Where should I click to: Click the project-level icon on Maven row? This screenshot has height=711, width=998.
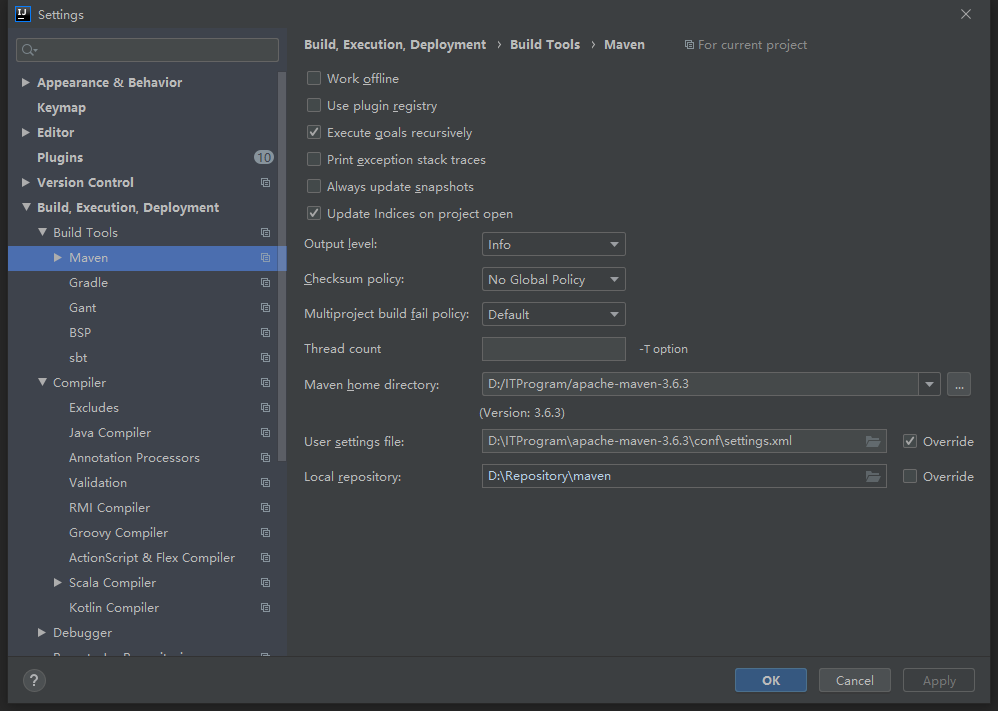(x=265, y=258)
